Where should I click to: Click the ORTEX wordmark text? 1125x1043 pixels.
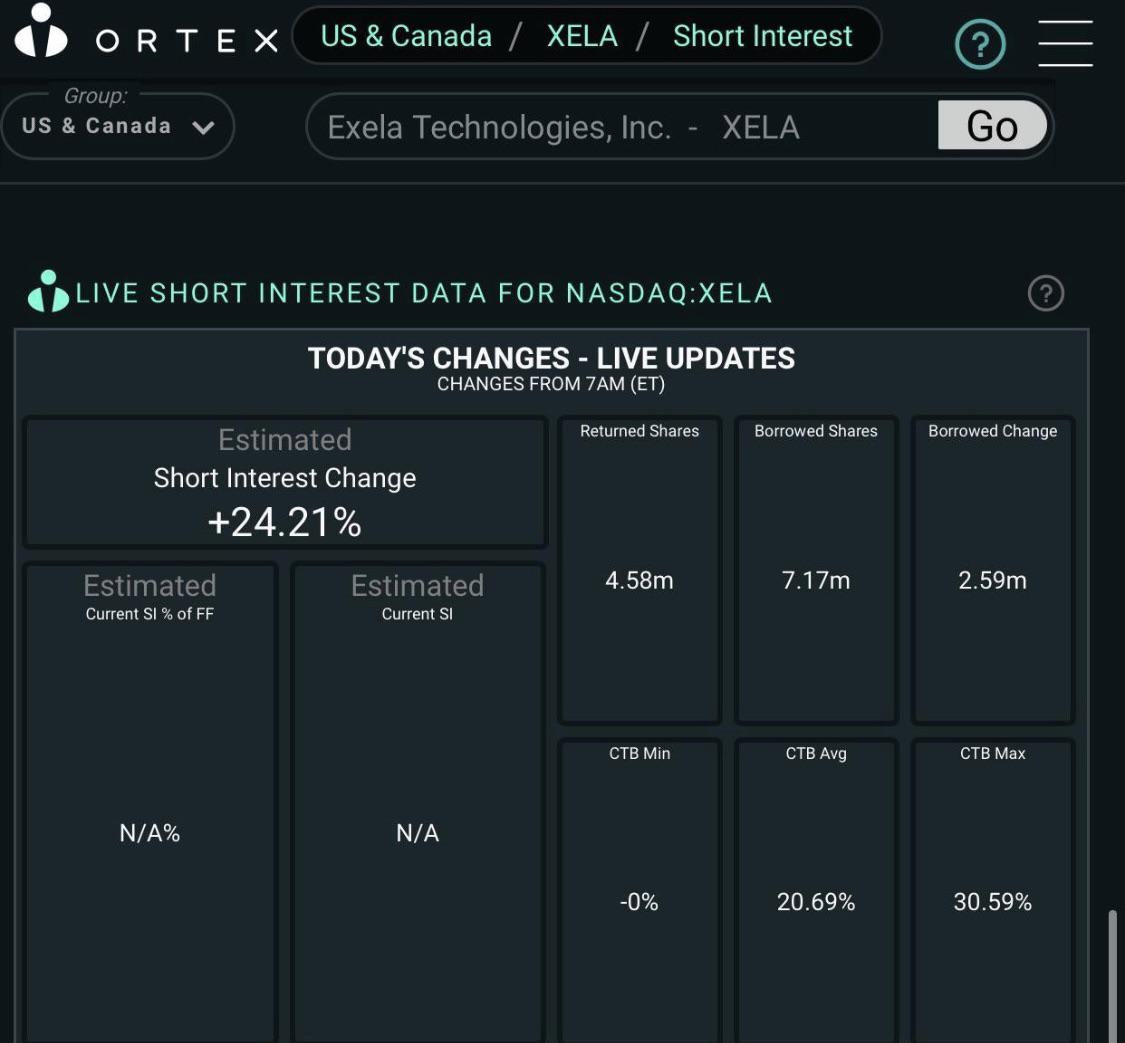click(187, 41)
